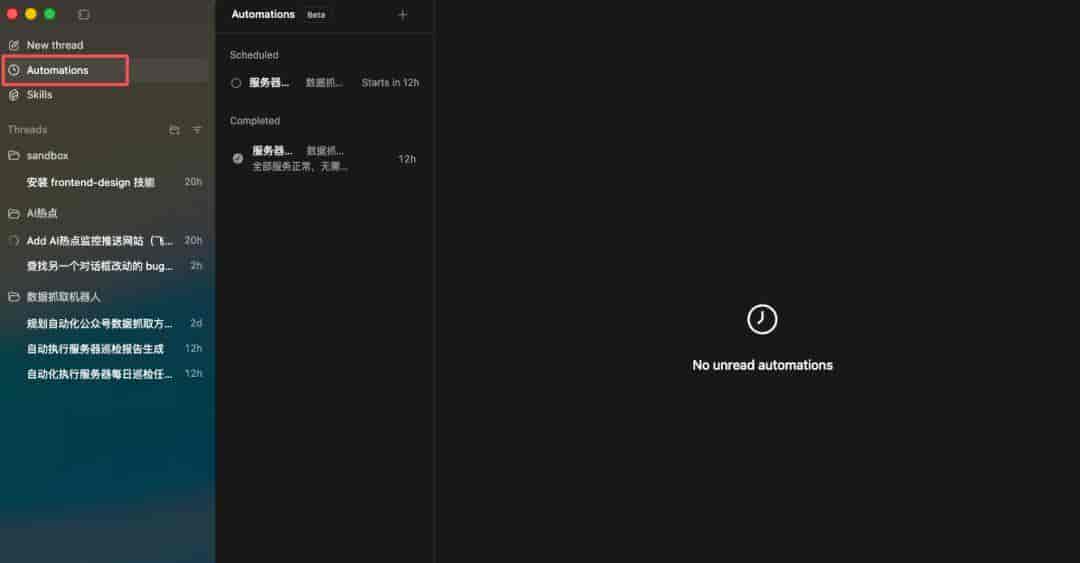This screenshot has width=1080, height=563.
Task: Click the clock icon above No unread automations
Action: pyautogui.click(x=762, y=319)
